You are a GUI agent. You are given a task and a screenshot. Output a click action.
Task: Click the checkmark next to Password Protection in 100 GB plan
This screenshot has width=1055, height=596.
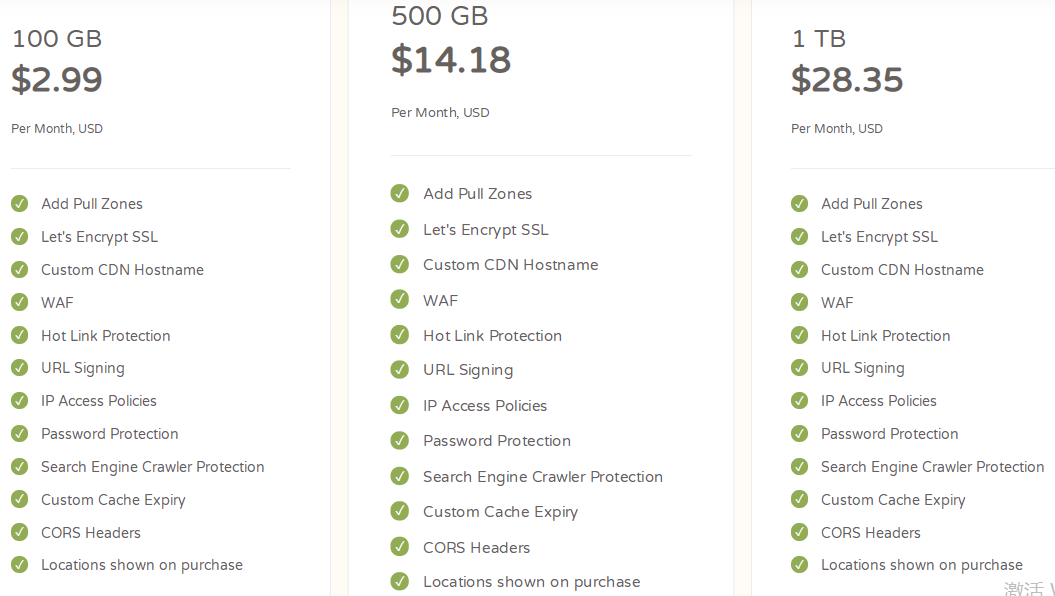pyautogui.click(x=19, y=433)
